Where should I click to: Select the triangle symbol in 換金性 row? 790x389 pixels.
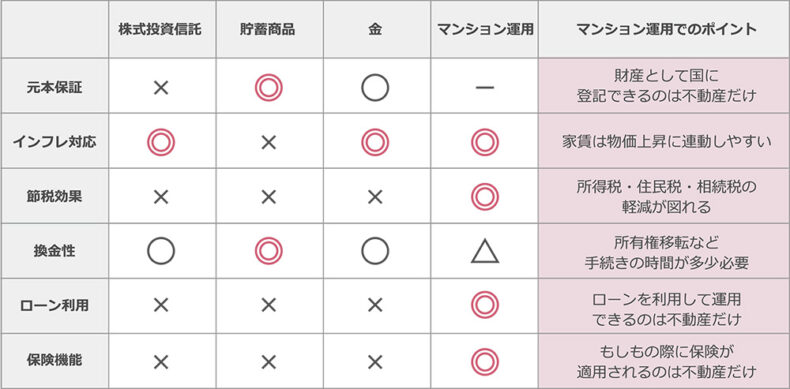tap(485, 251)
